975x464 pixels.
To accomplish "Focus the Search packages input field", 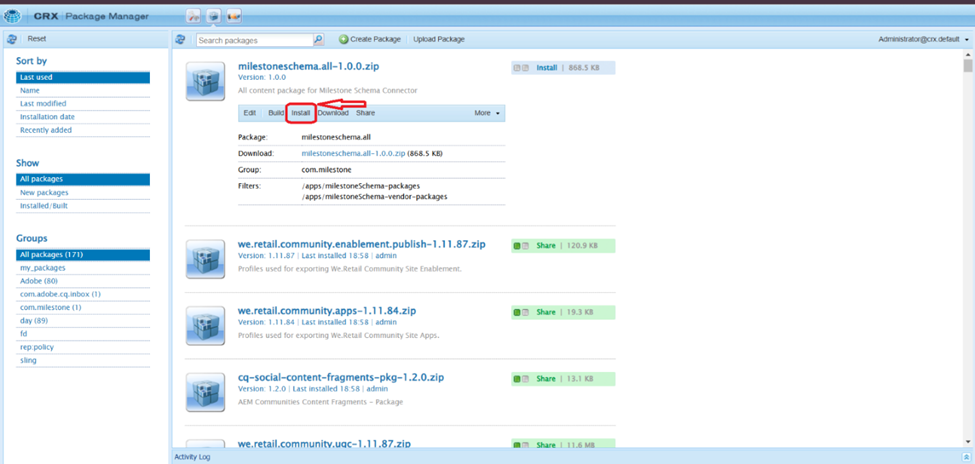I will (254, 40).
